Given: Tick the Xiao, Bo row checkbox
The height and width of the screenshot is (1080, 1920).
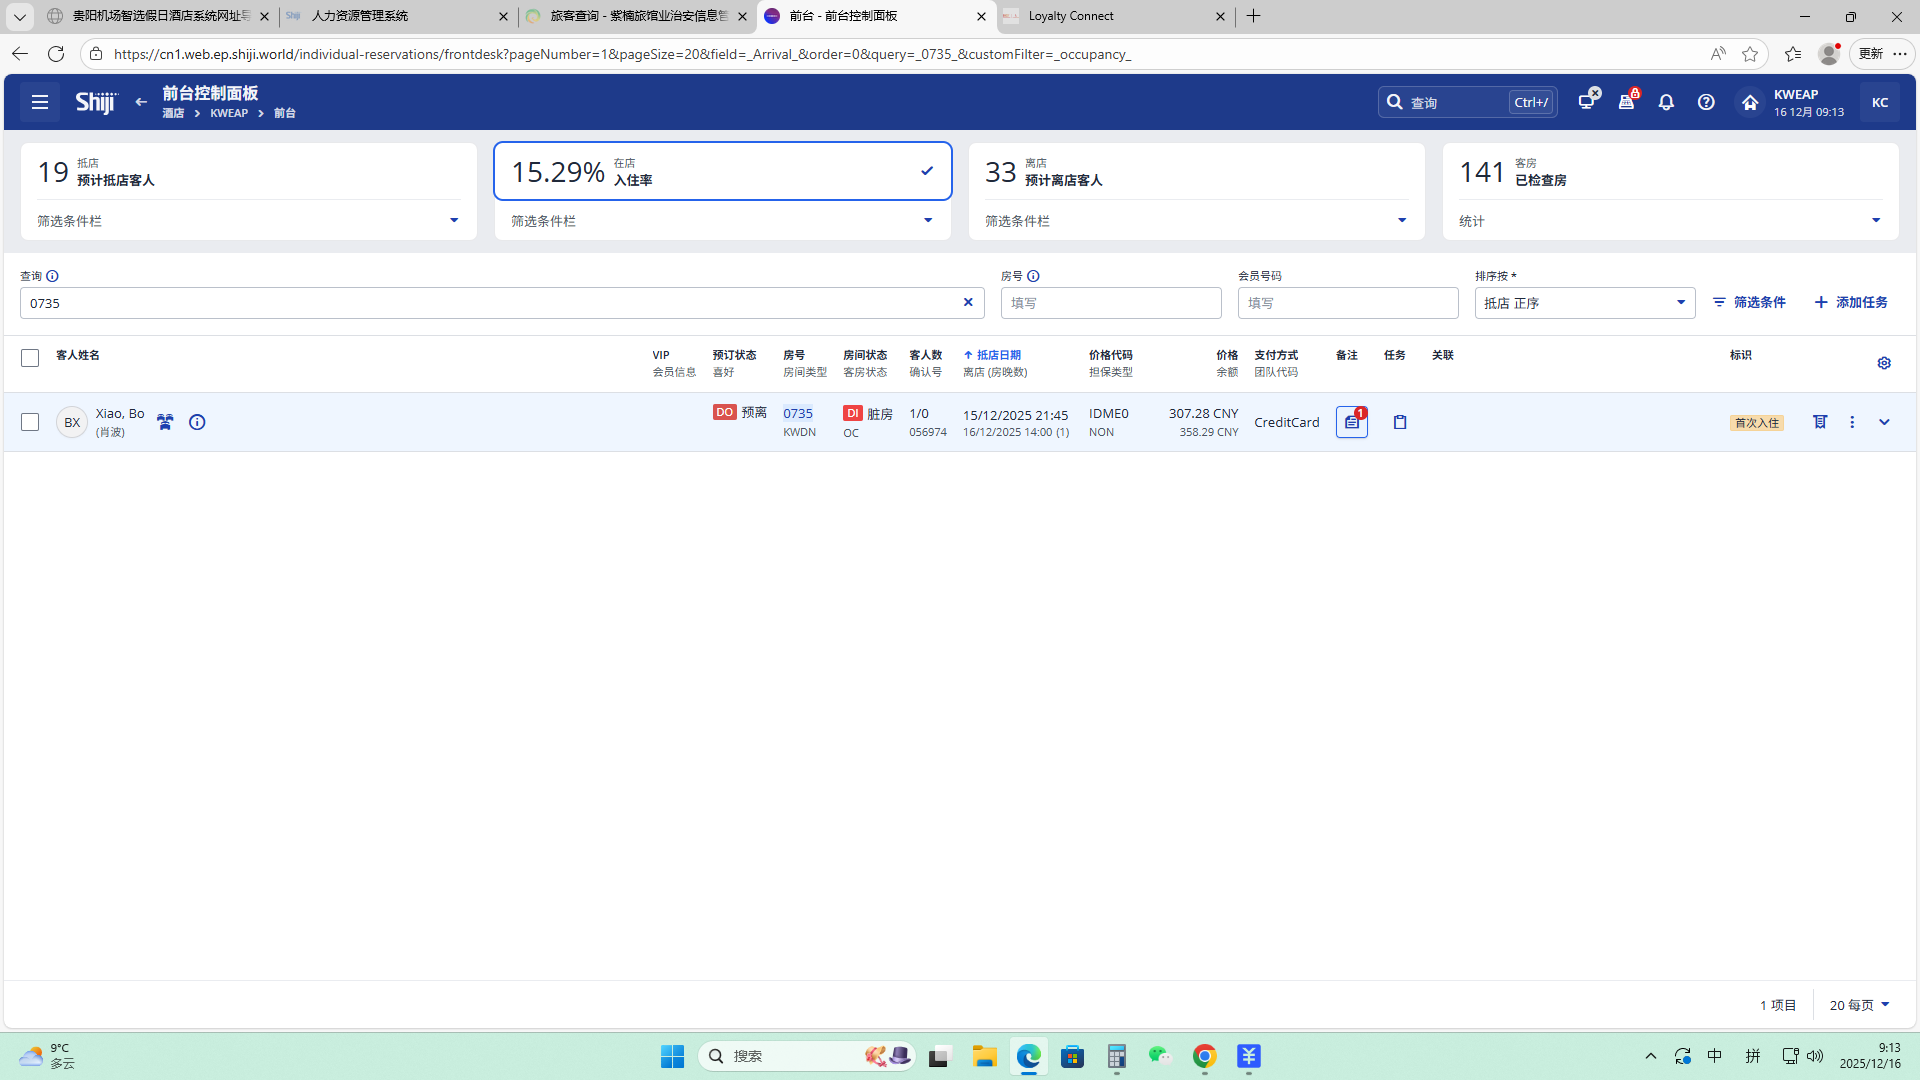Looking at the screenshot, I should tap(30, 422).
